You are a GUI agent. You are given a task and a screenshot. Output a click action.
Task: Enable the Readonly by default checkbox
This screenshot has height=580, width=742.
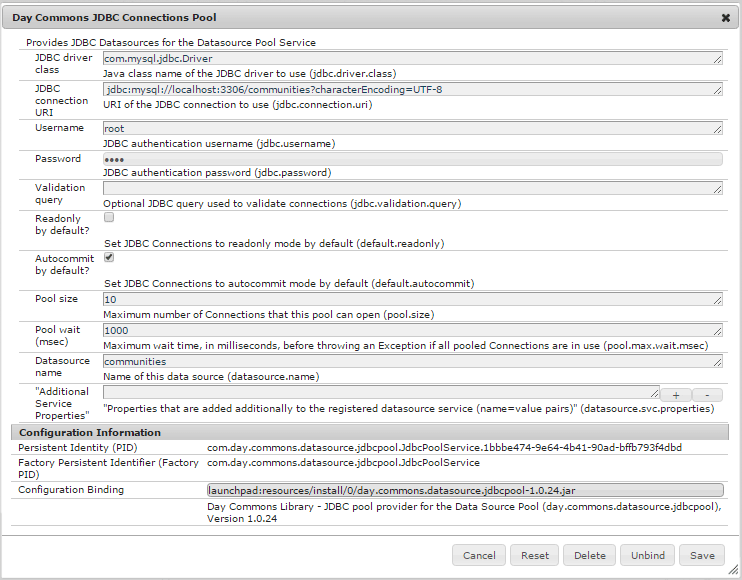pos(109,217)
